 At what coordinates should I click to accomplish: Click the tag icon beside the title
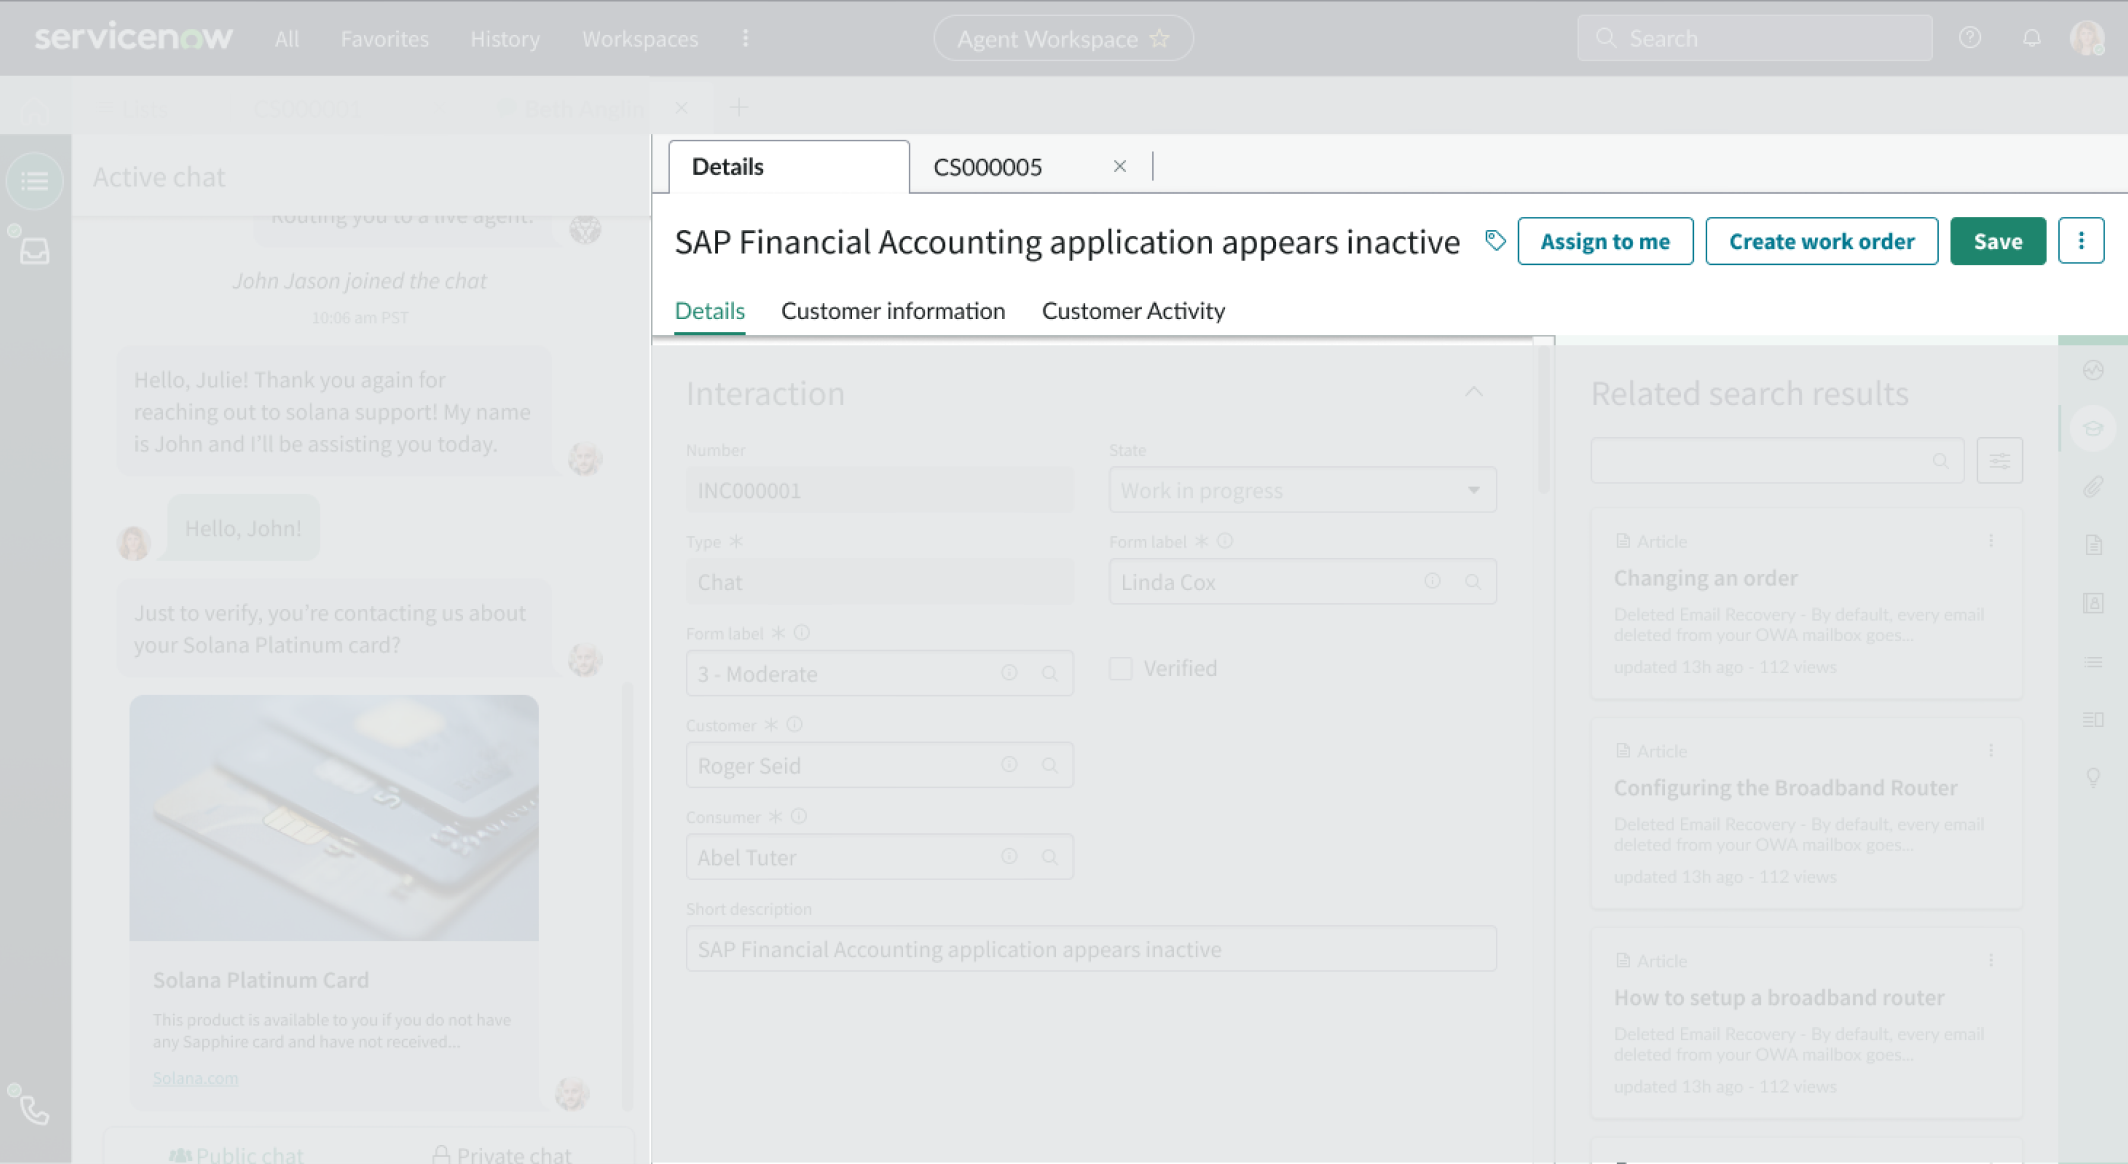coord(1494,241)
